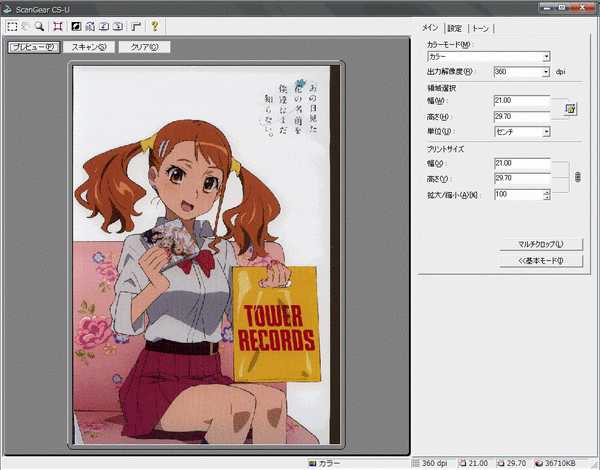Maximize the ScanGear CS-U window
The height and width of the screenshot is (470, 600).
tap(562, 7)
